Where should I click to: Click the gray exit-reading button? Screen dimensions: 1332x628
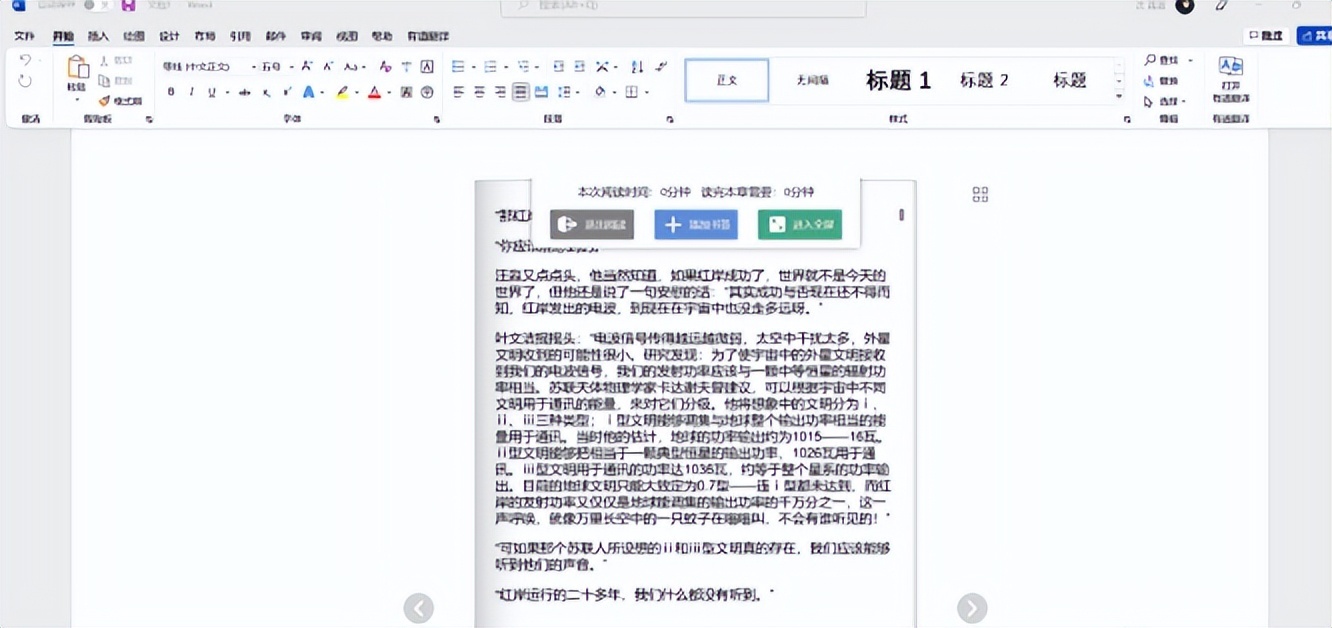(x=592, y=224)
